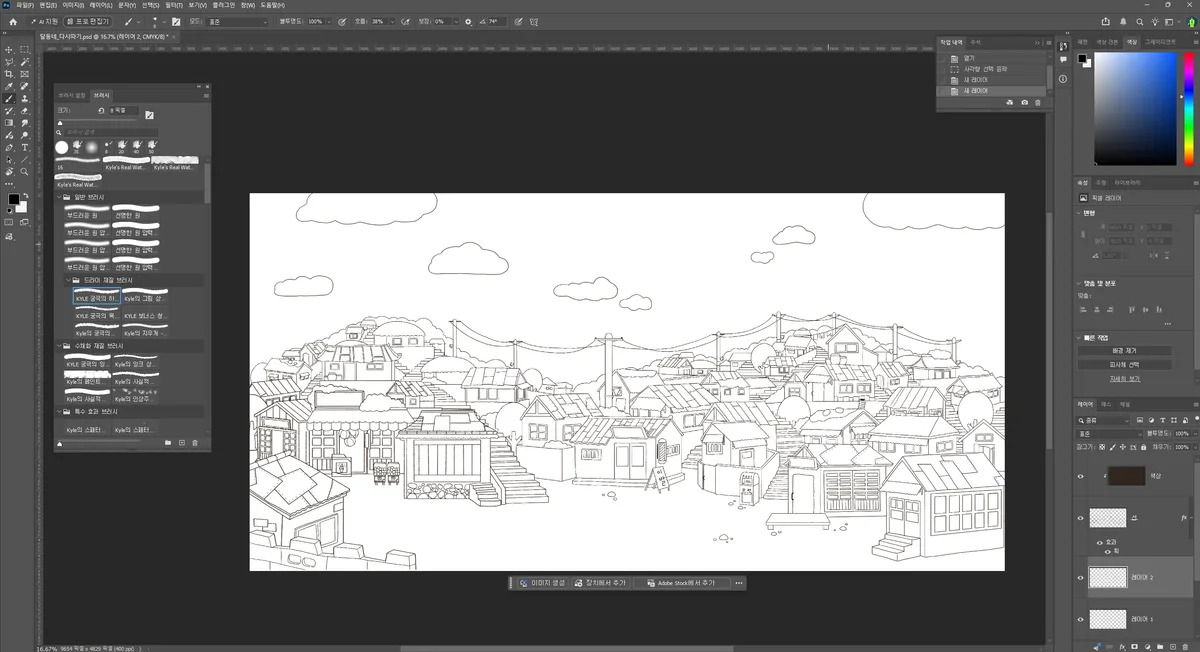Select the Clone Stamp tool
The image size is (1200, 652).
pos(25,98)
